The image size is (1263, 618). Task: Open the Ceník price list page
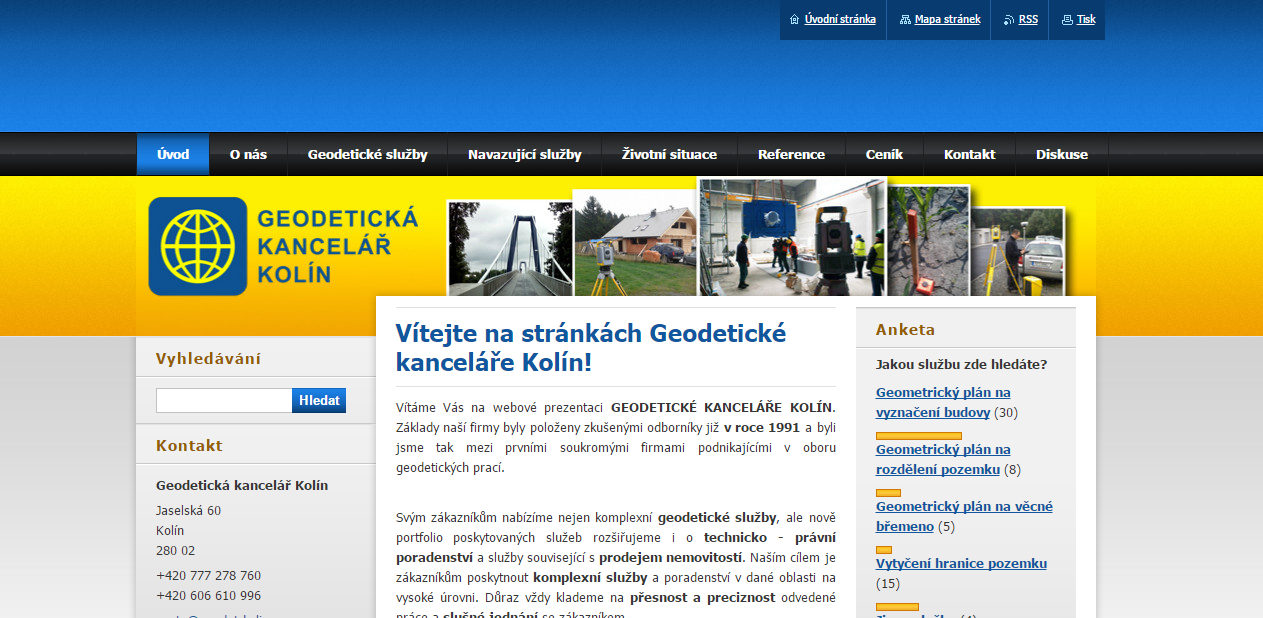tap(884, 154)
